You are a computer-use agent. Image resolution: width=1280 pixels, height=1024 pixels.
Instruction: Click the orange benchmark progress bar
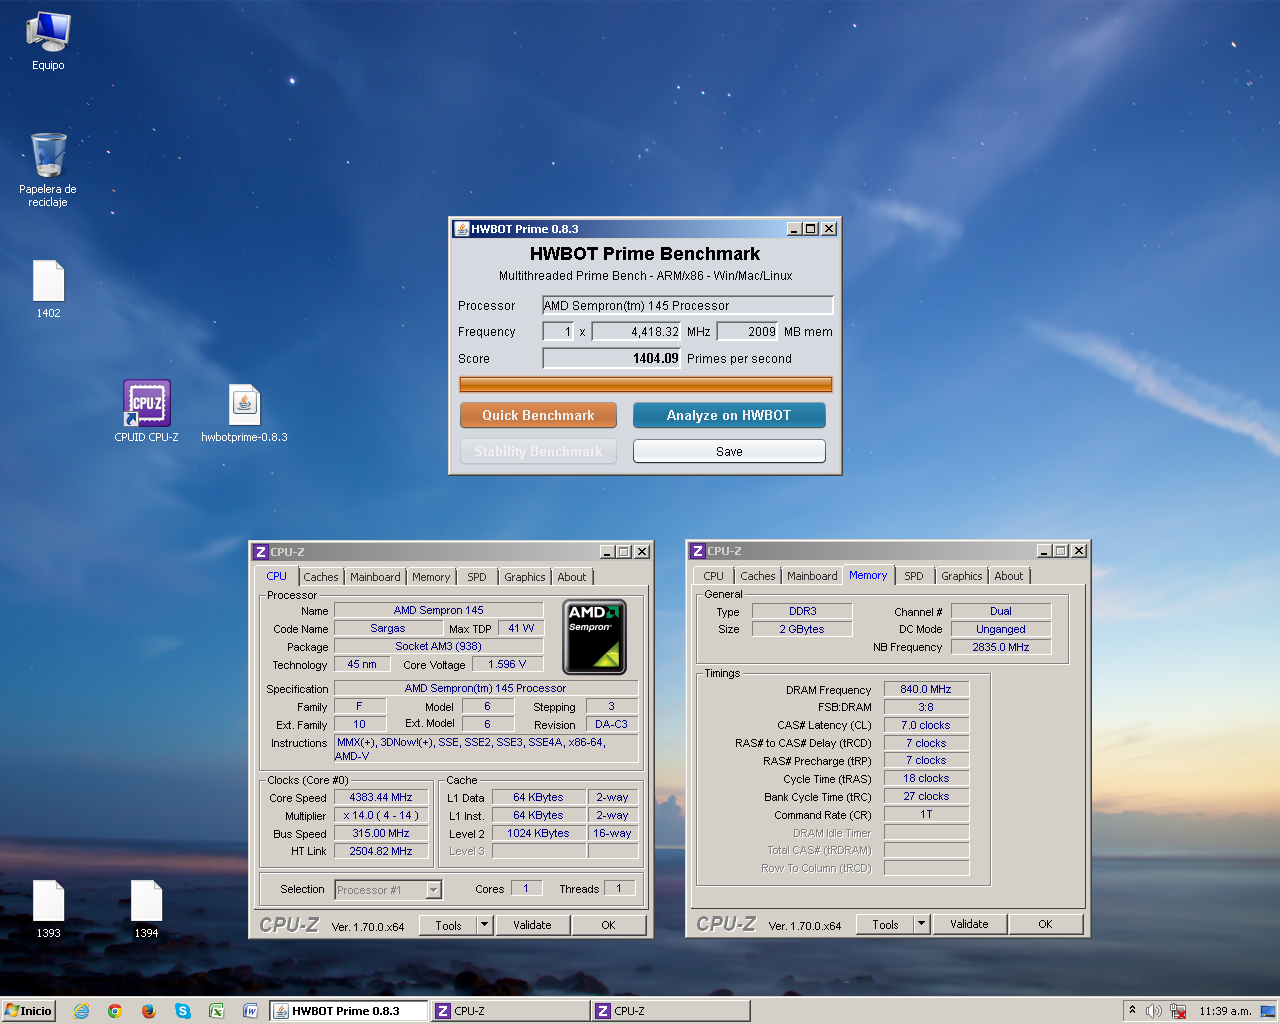646,384
